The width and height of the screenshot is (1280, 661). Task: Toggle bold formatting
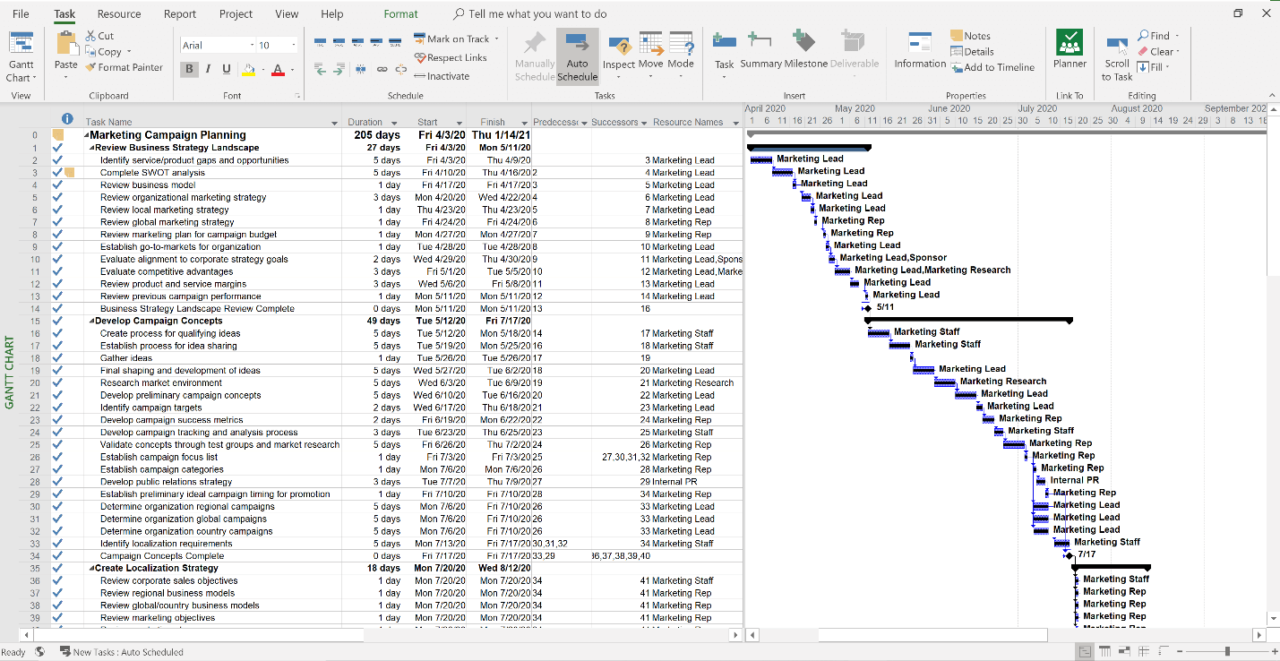tap(188, 68)
